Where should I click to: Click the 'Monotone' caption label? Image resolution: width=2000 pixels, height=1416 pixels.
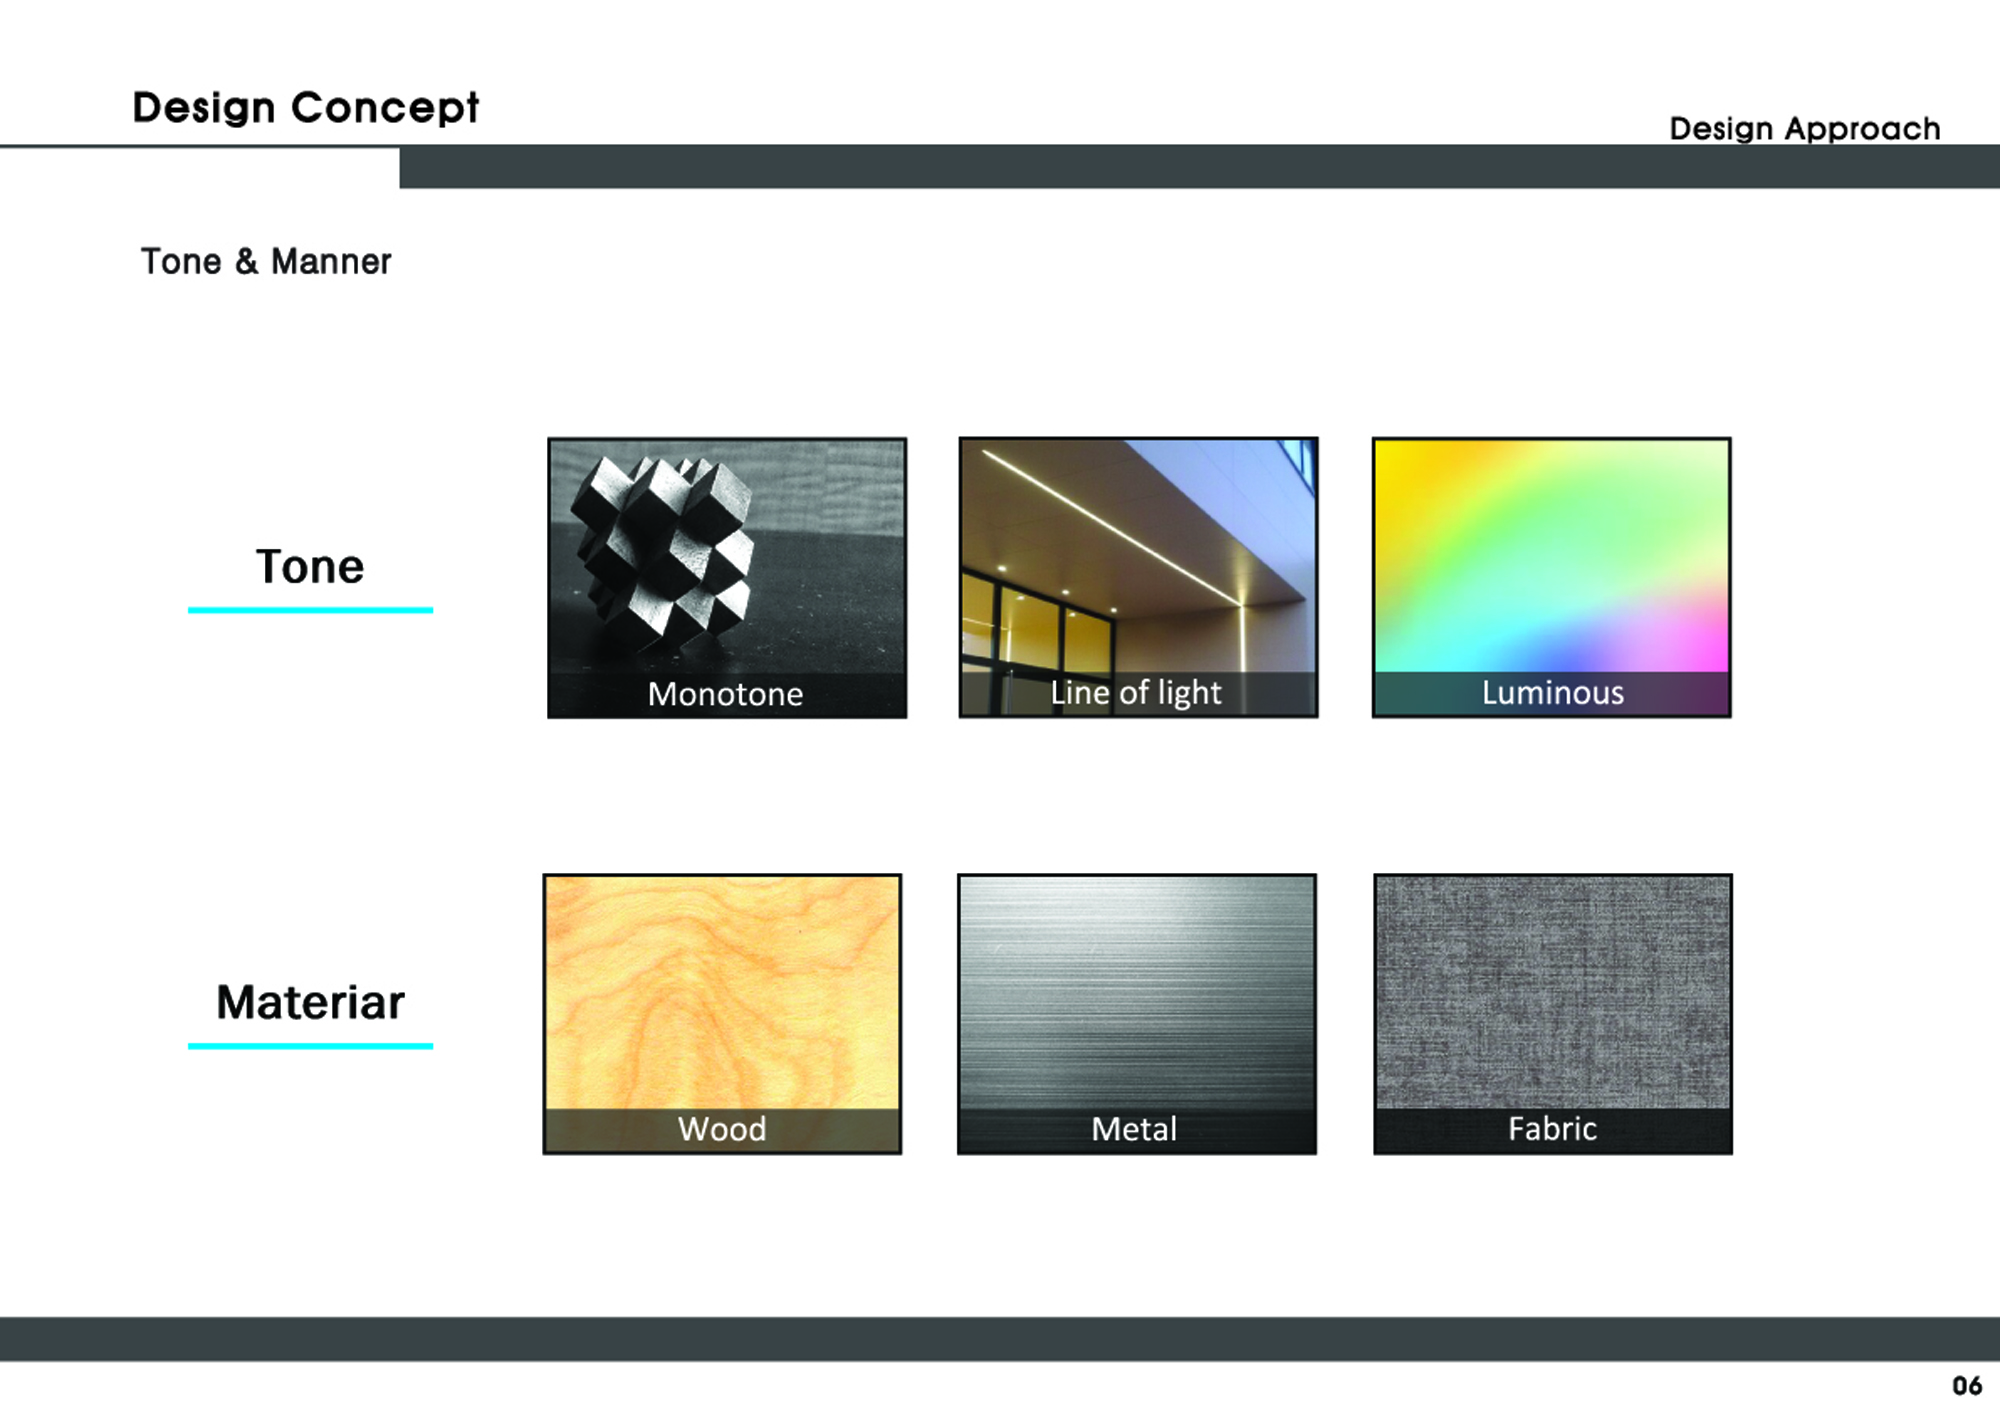(725, 694)
